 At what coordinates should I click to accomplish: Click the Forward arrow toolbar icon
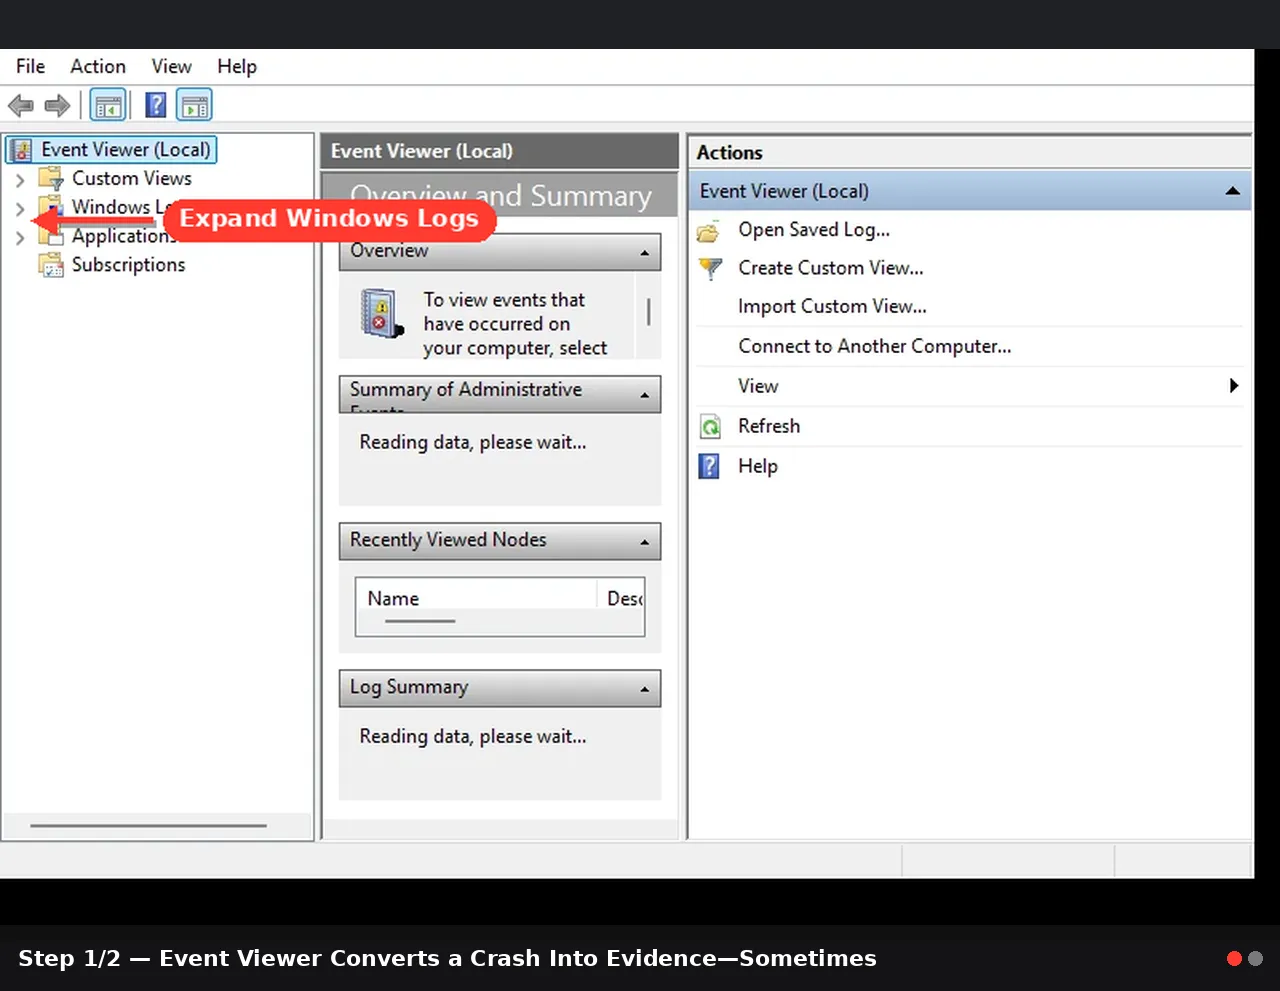[57, 105]
